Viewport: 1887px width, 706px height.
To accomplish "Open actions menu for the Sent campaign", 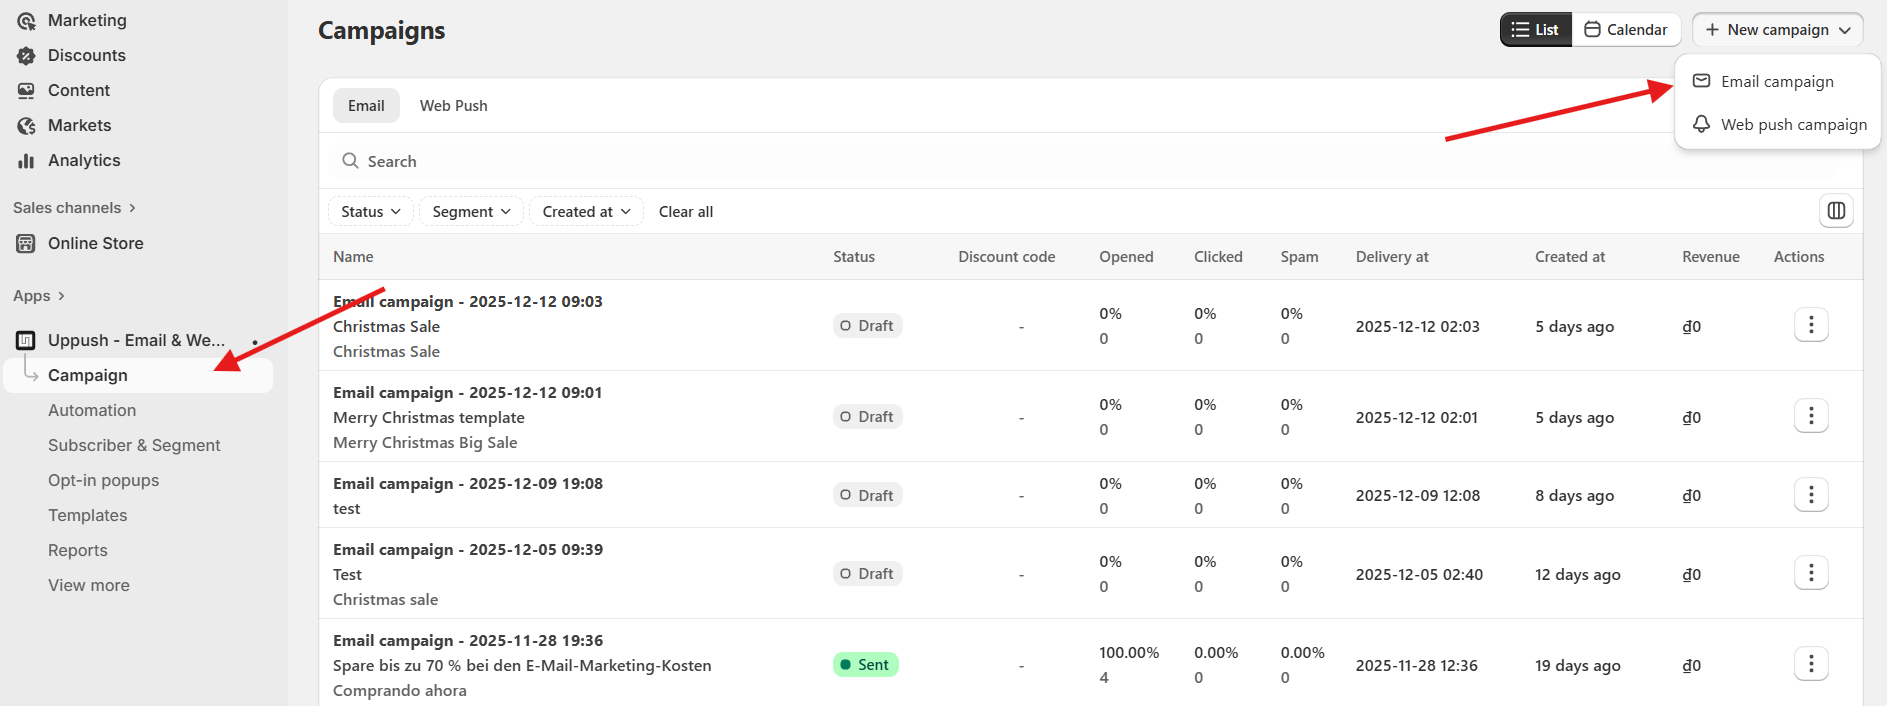I will [x=1810, y=664].
